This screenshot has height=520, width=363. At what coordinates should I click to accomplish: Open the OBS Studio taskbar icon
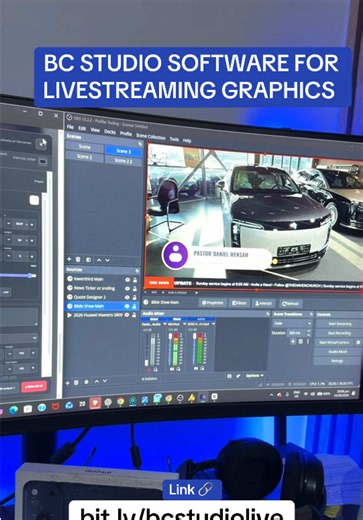pos(180,398)
